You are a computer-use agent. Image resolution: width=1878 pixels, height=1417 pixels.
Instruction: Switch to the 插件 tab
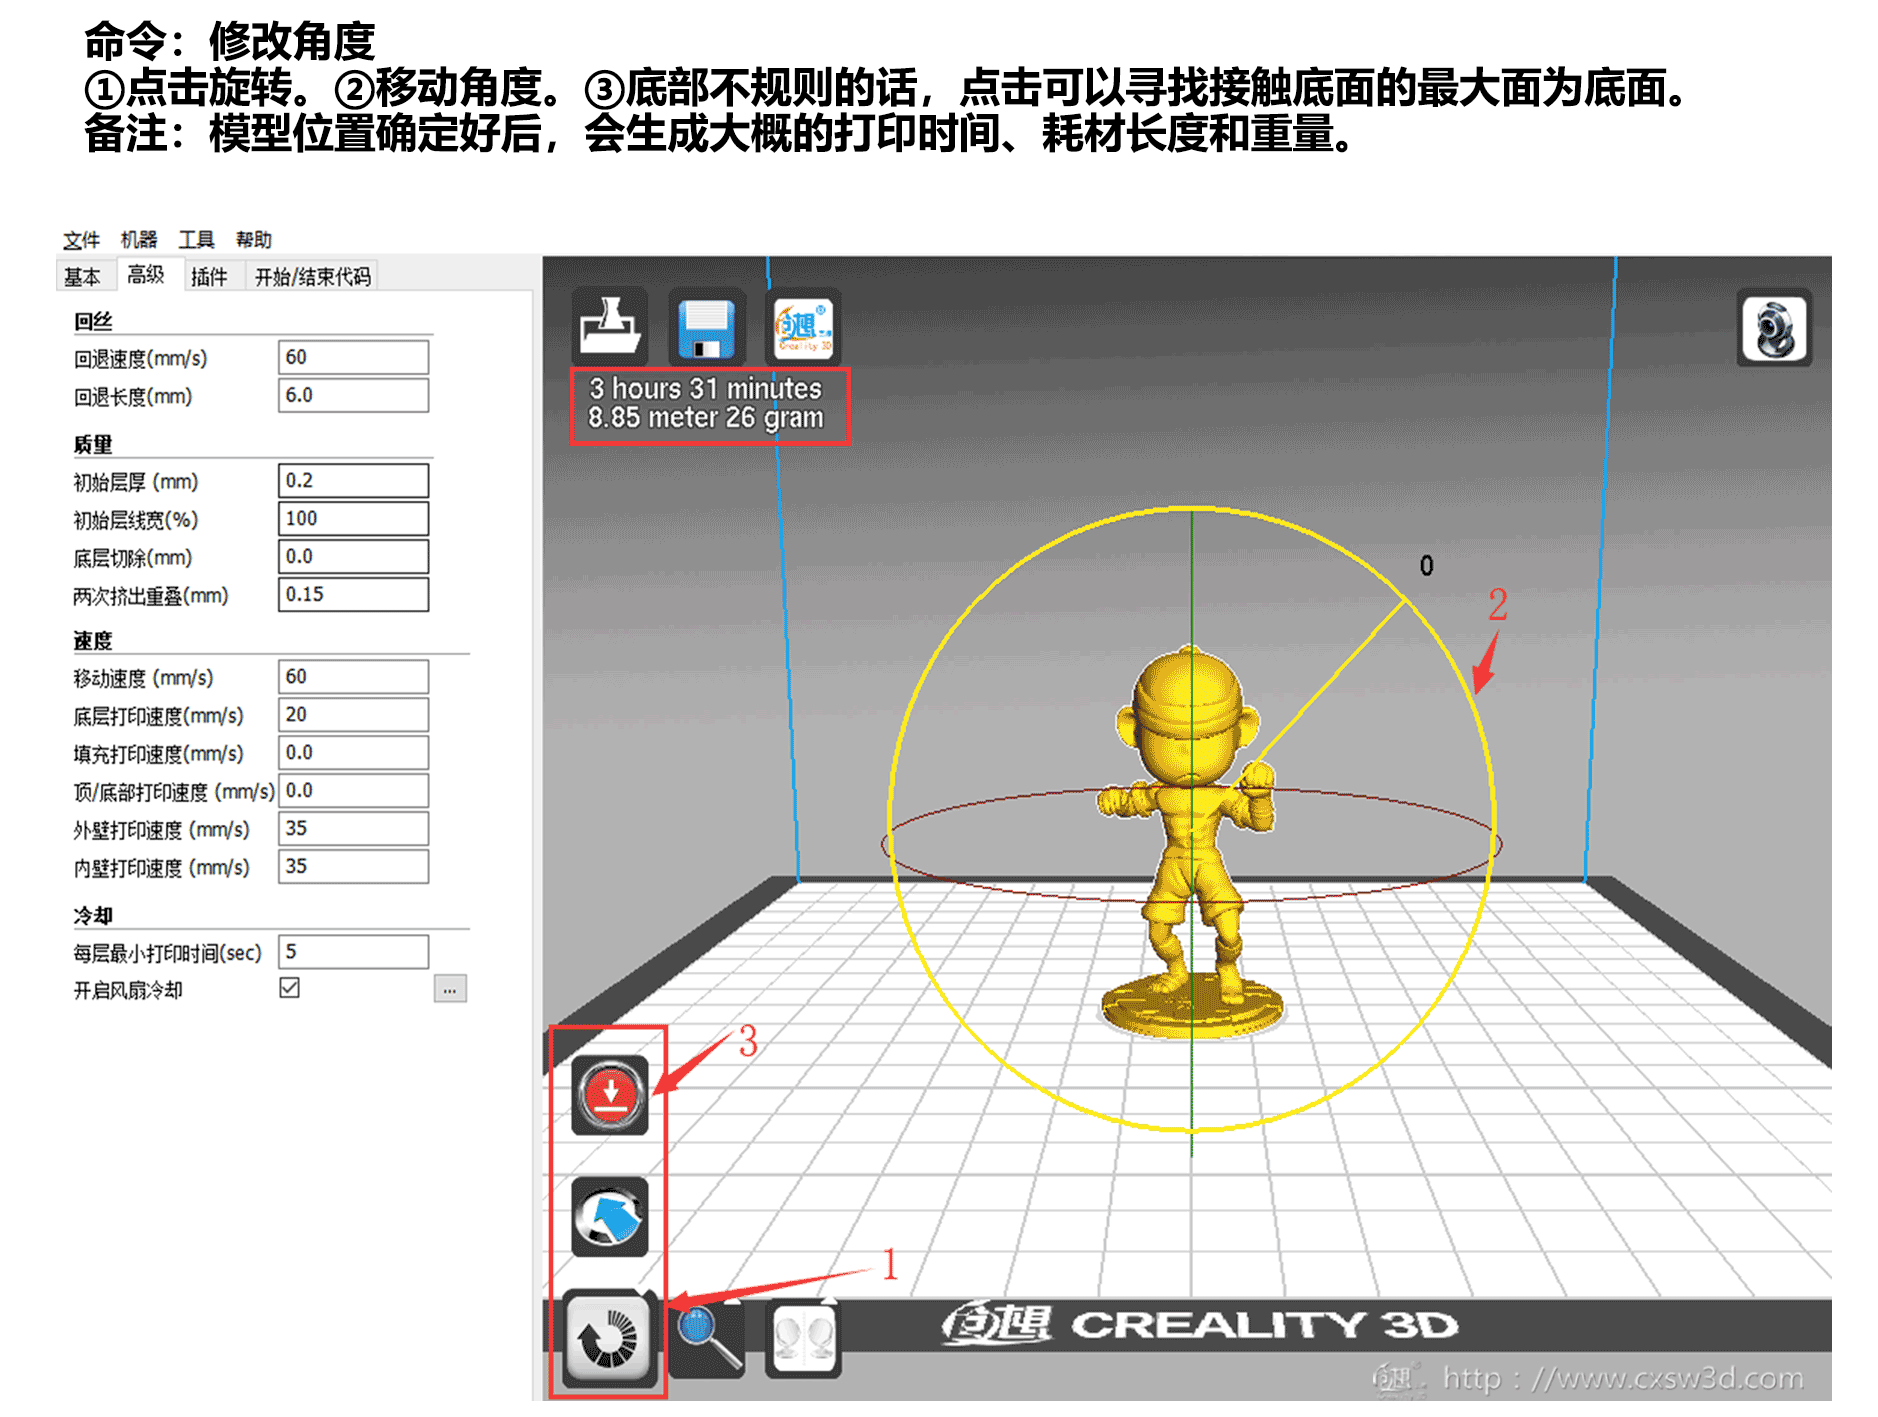208,277
